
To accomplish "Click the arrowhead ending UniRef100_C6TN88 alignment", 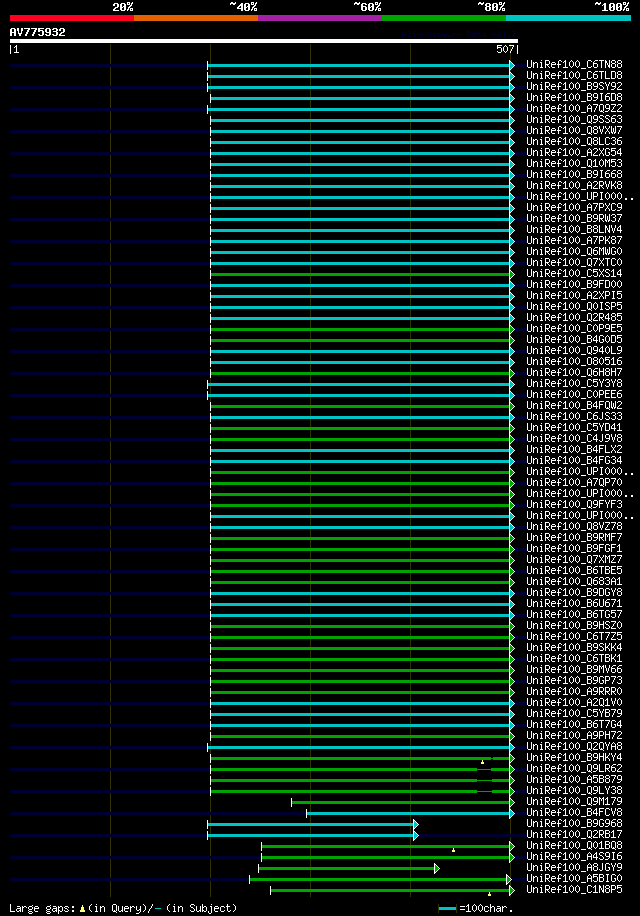I will pyautogui.click(x=512, y=65).
